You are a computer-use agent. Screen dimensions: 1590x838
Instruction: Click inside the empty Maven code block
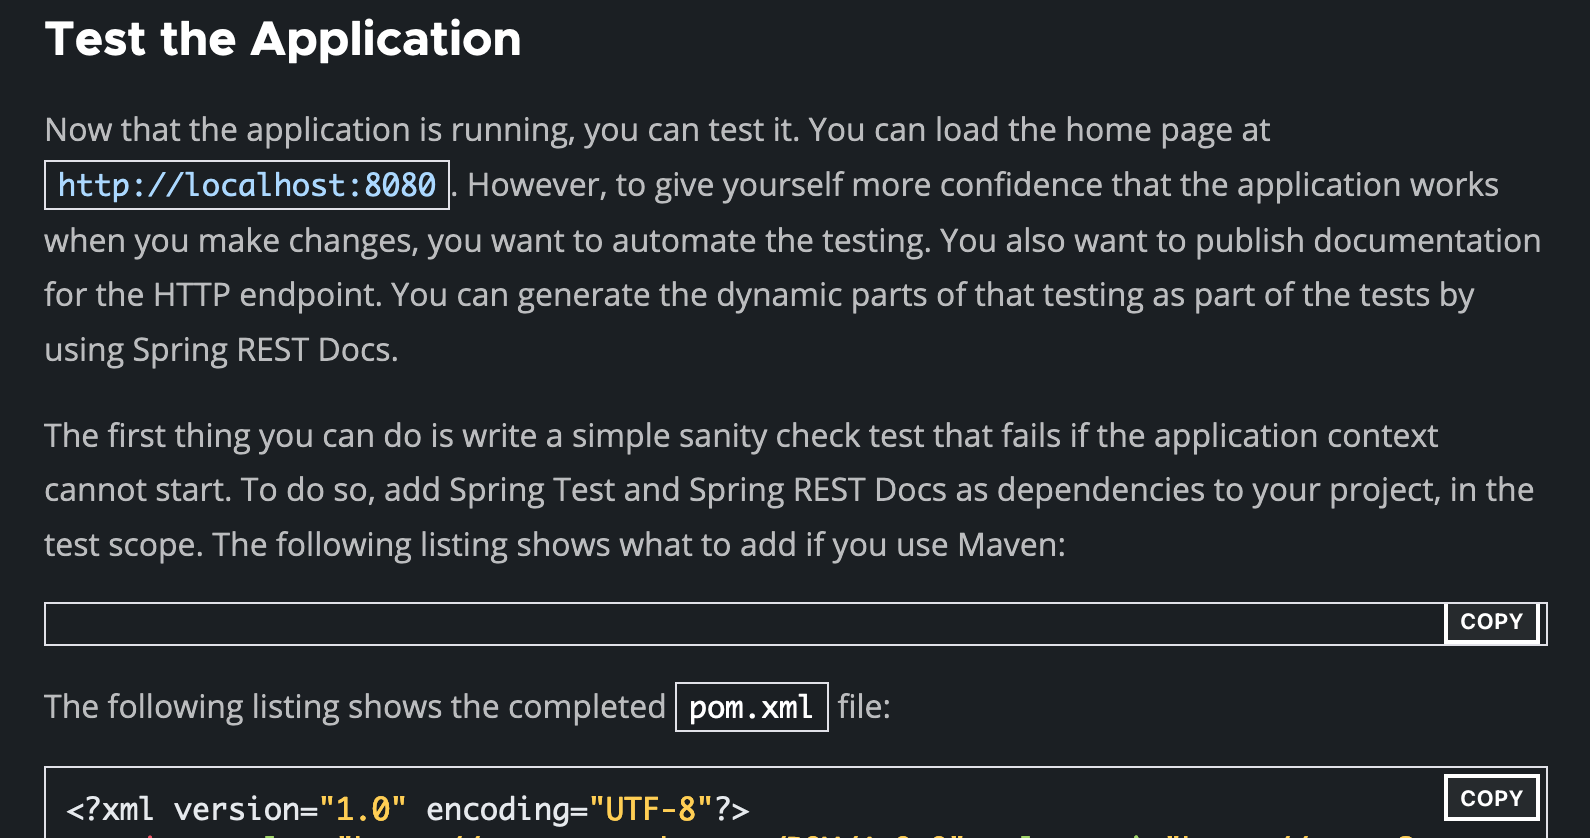pos(745,624)
